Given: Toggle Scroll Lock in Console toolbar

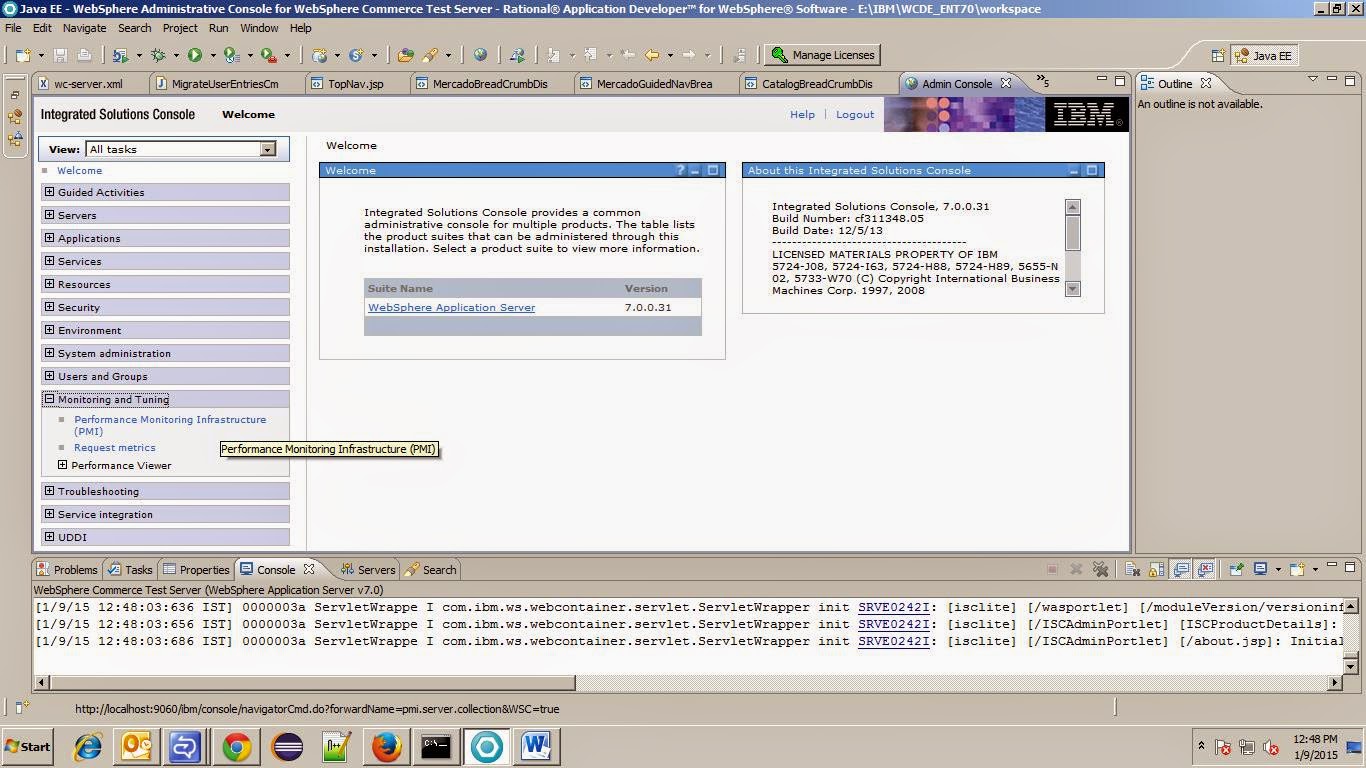Looking at the screenshot, I should (1157, 569).
